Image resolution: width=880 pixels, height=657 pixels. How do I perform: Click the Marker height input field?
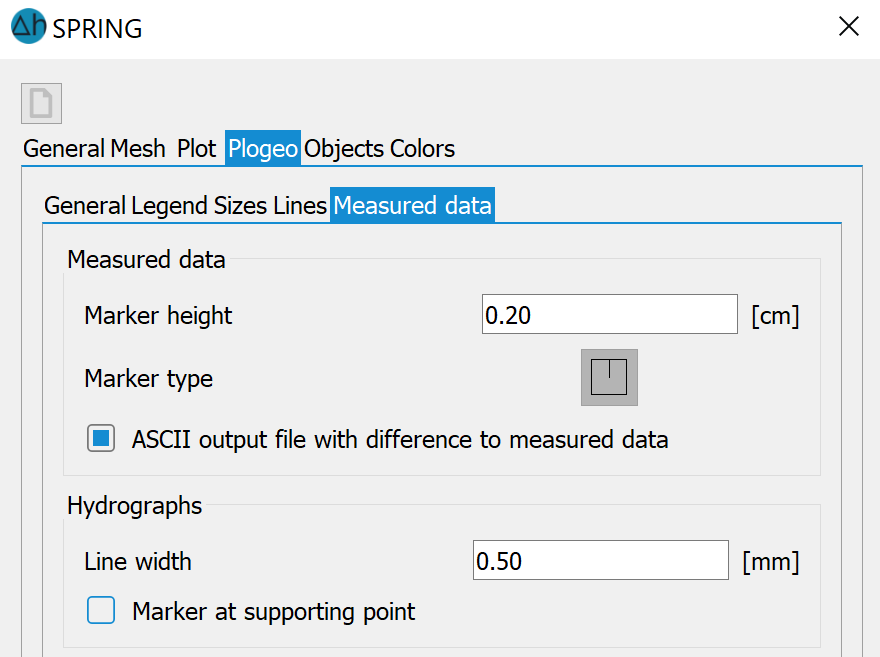(609, 314)
